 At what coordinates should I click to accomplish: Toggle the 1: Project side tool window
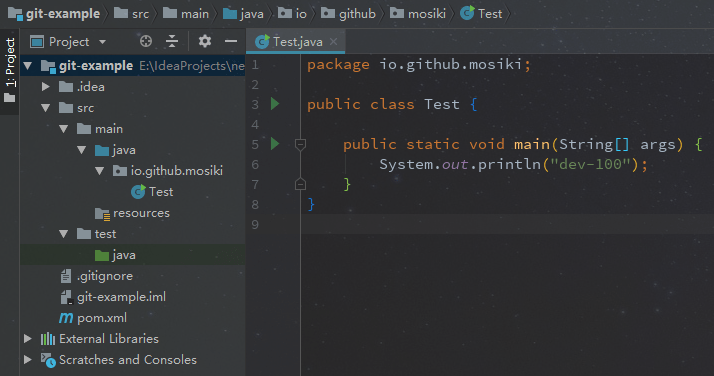coord(10,71)
